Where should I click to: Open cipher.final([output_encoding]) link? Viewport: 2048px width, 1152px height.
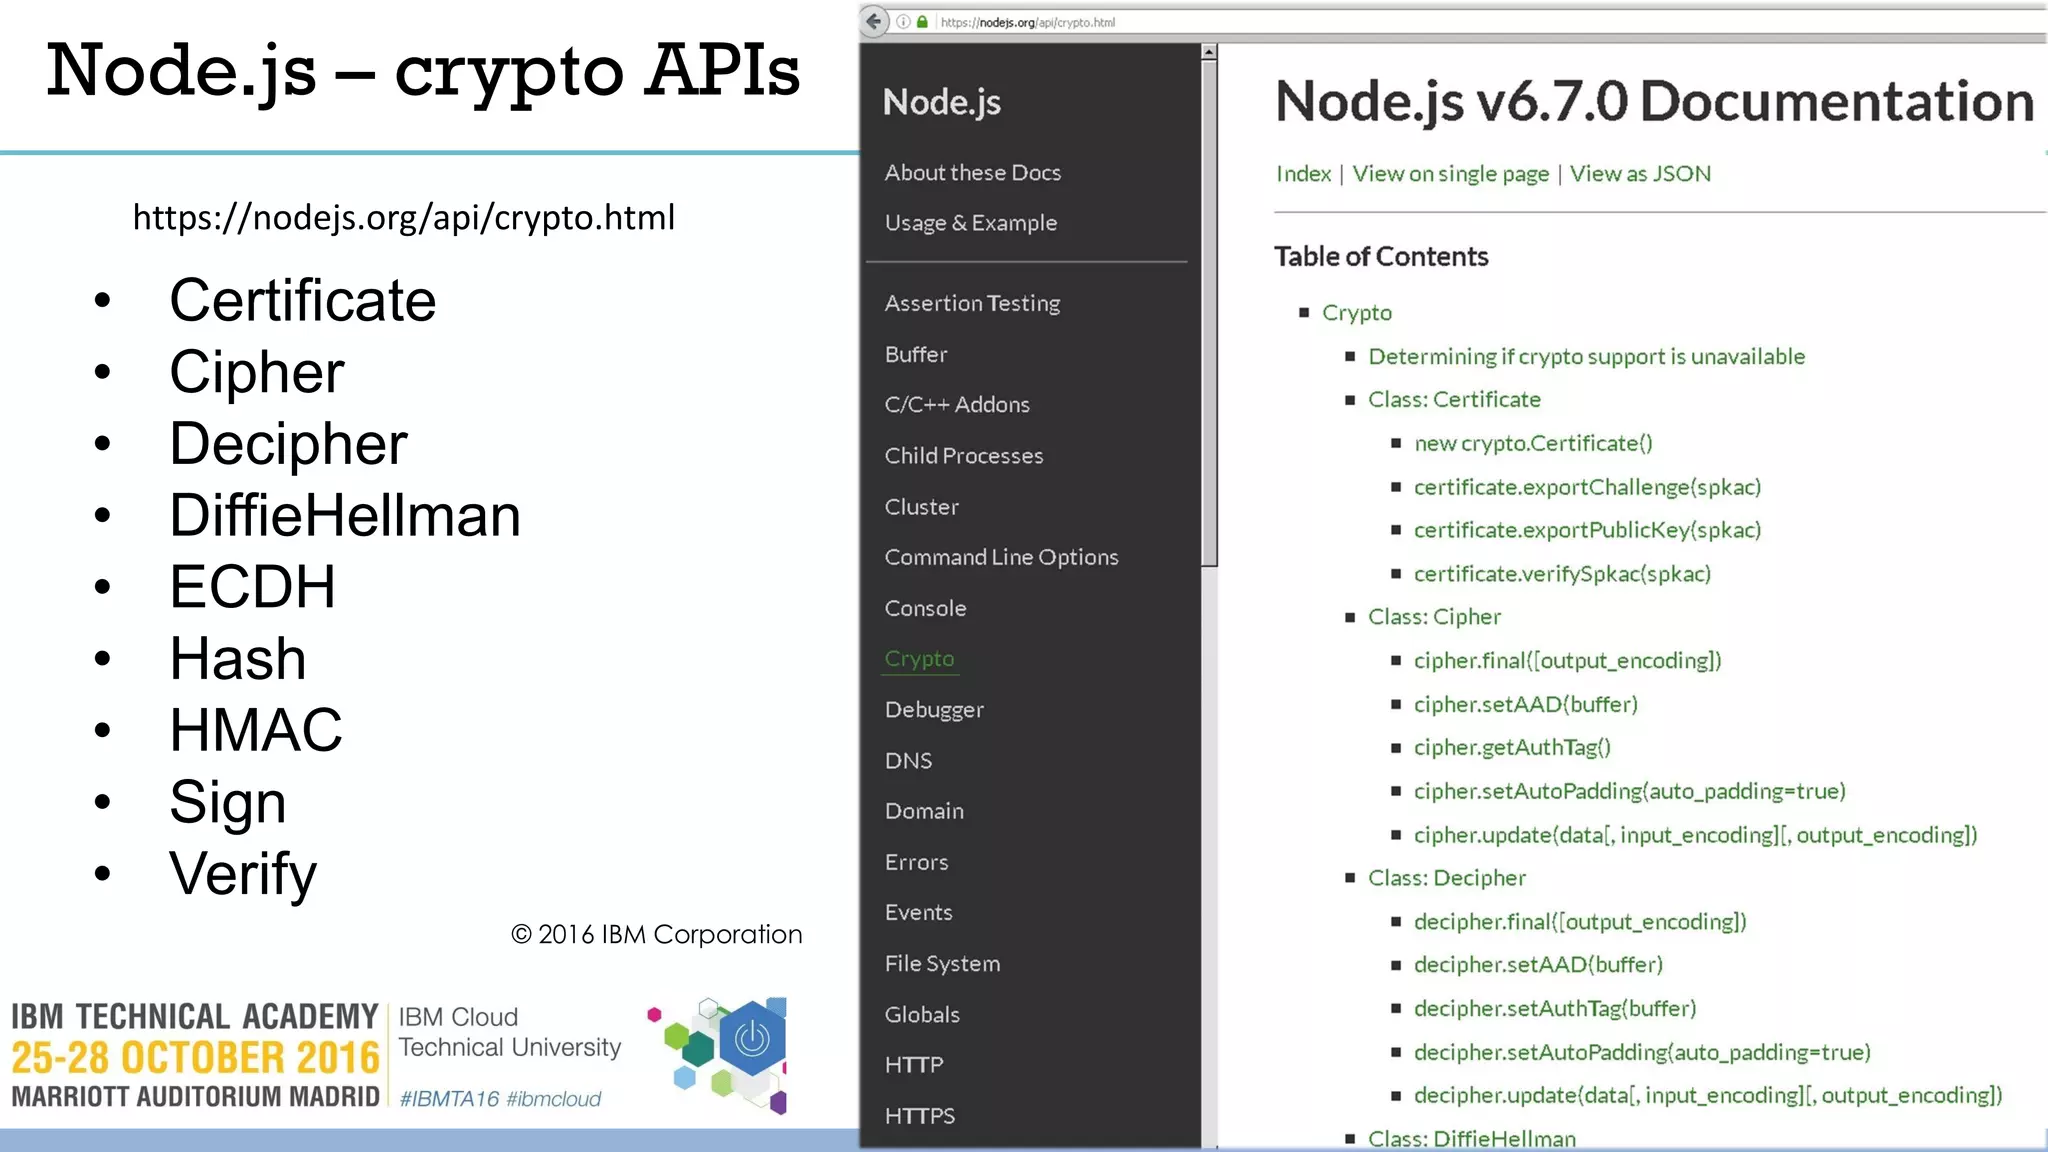[x=1567, y=661]
